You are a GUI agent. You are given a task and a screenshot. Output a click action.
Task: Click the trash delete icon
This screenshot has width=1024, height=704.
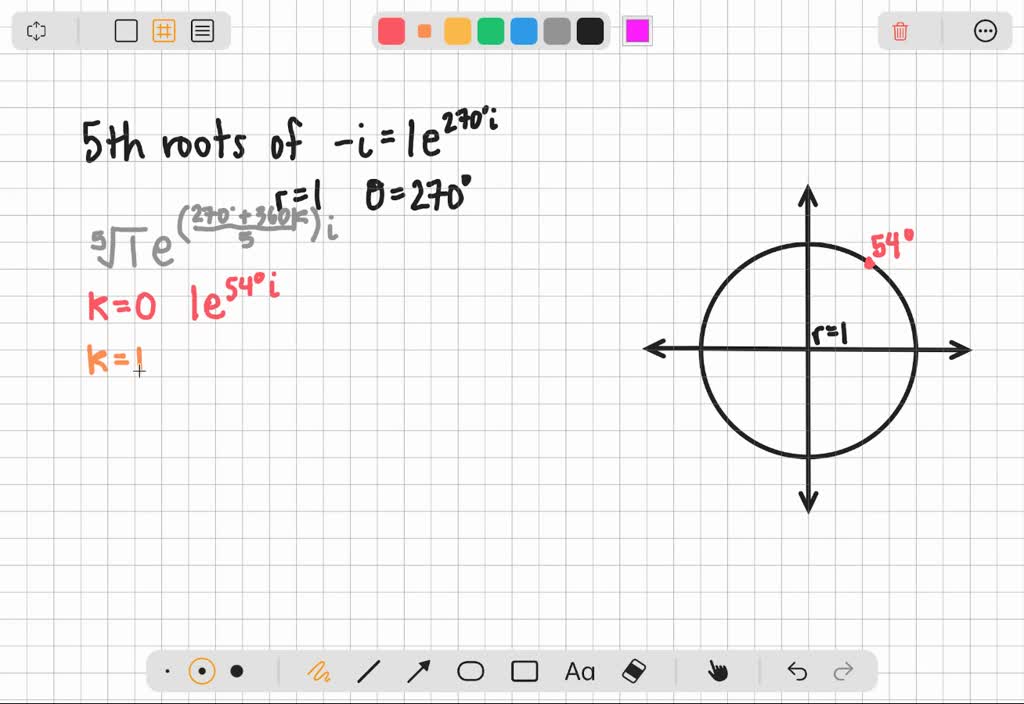[x=899, y=31]
